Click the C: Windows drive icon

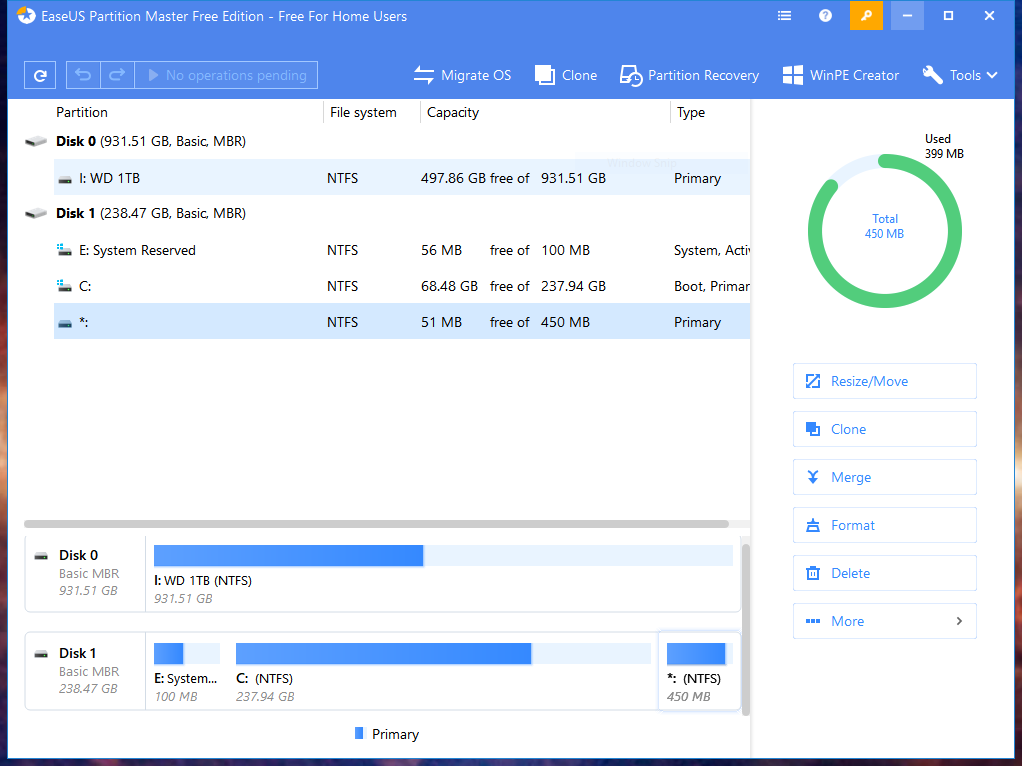[64, 286]
